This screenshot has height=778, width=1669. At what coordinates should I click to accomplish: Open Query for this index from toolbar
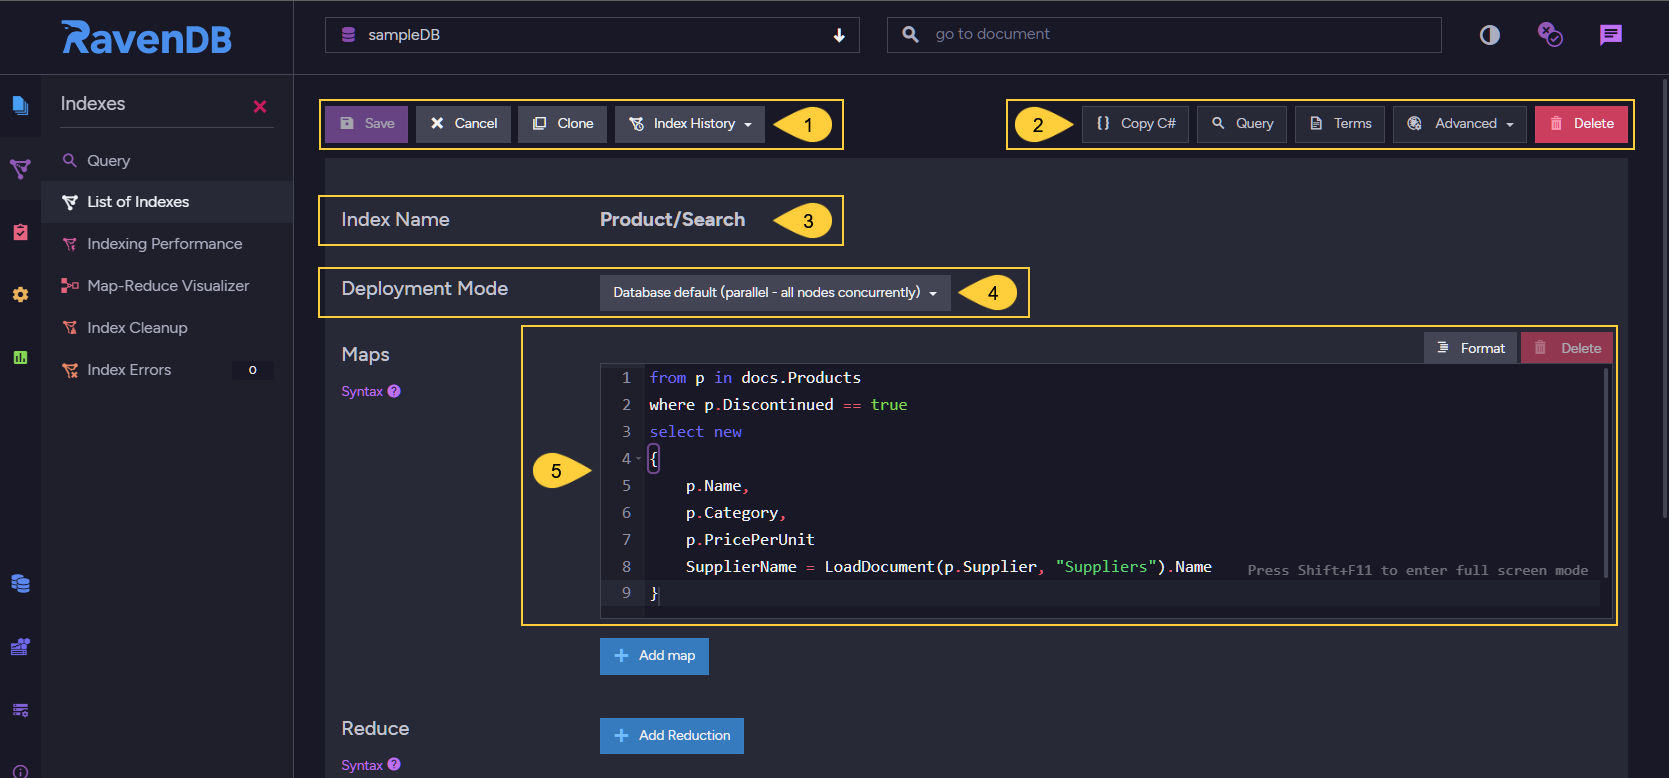(1242, 124)
